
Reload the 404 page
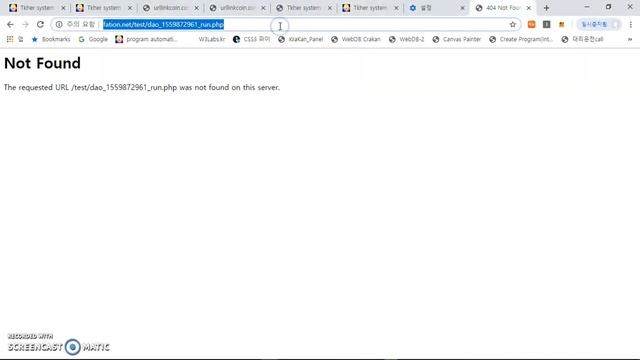click(40, 24)
